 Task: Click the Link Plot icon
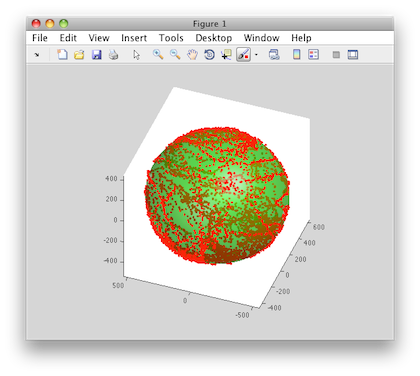(x=274, y=54)
